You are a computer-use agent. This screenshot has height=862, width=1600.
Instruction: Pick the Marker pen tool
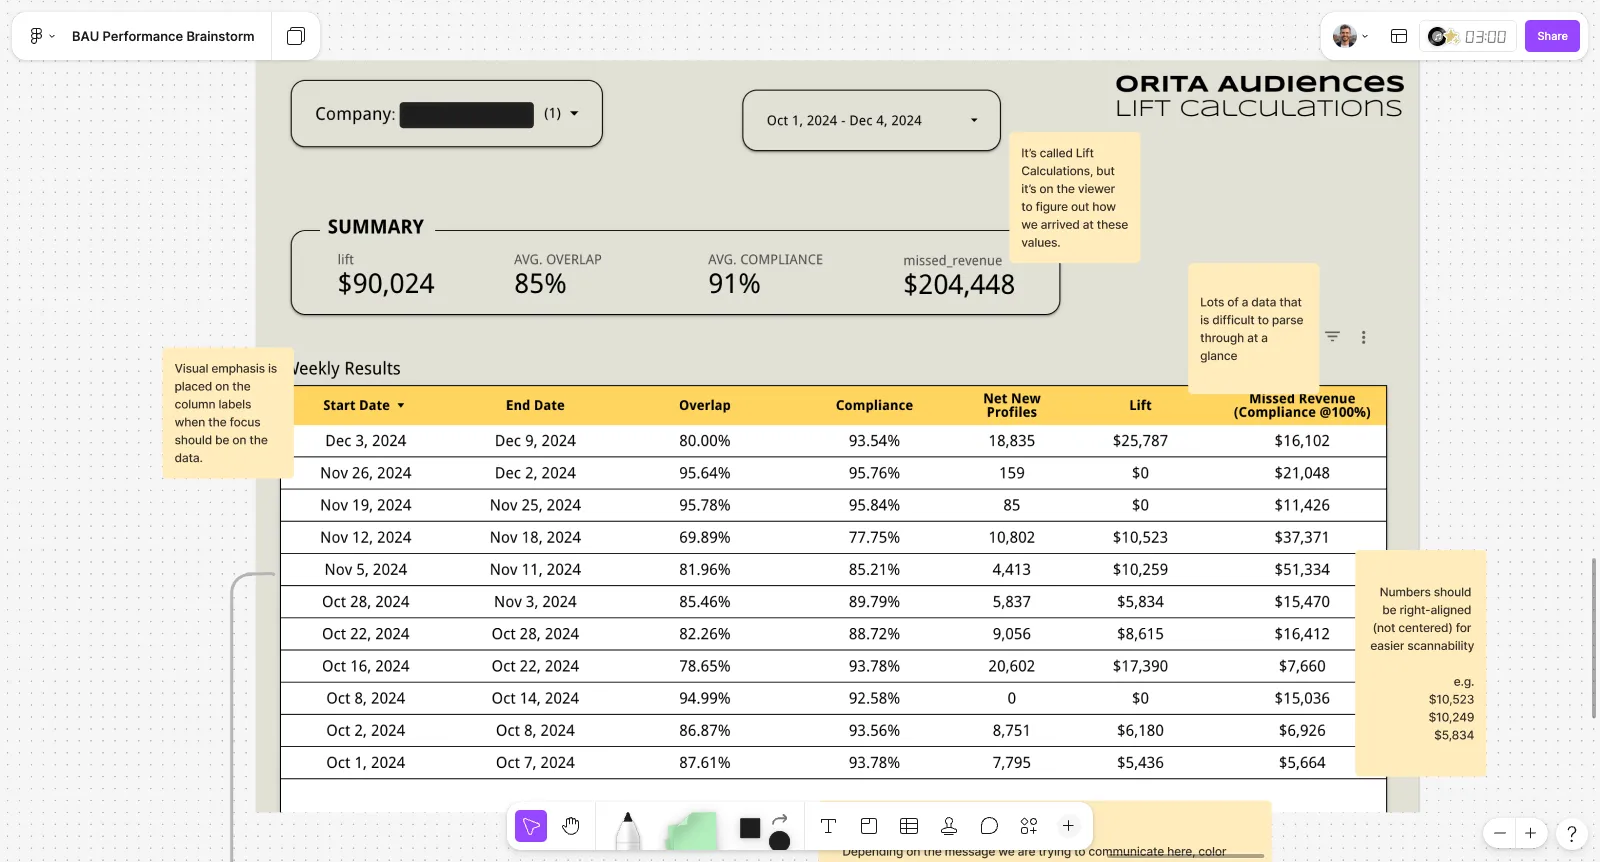point(627,830)
